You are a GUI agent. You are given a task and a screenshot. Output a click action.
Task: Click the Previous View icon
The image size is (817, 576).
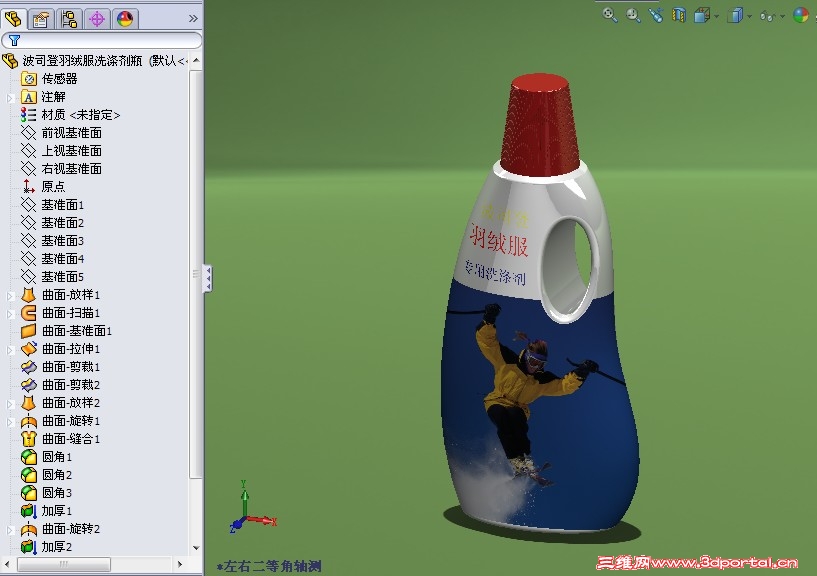(x=656, y=15)
